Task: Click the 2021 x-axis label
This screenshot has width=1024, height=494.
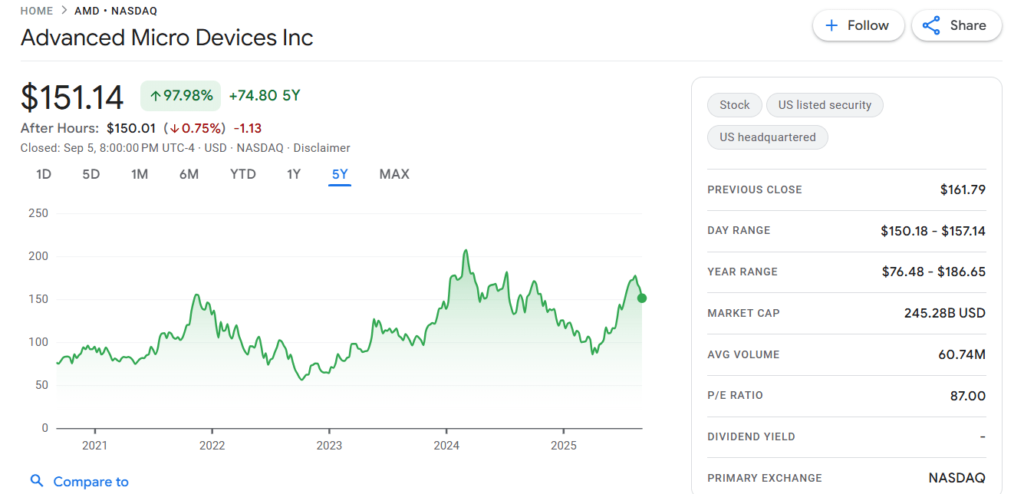Action: tap(95, 446)
